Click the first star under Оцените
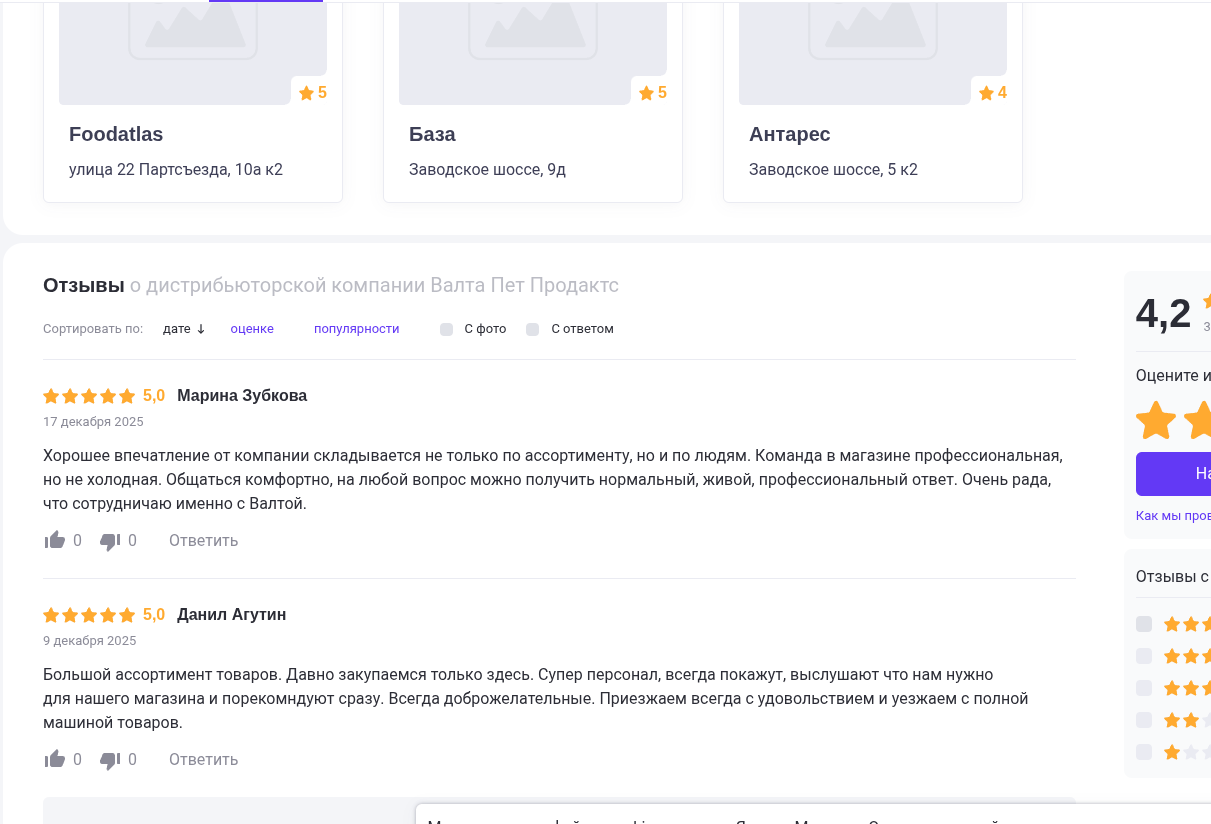Screen dimensions: 1211x824 point(1156,420)
